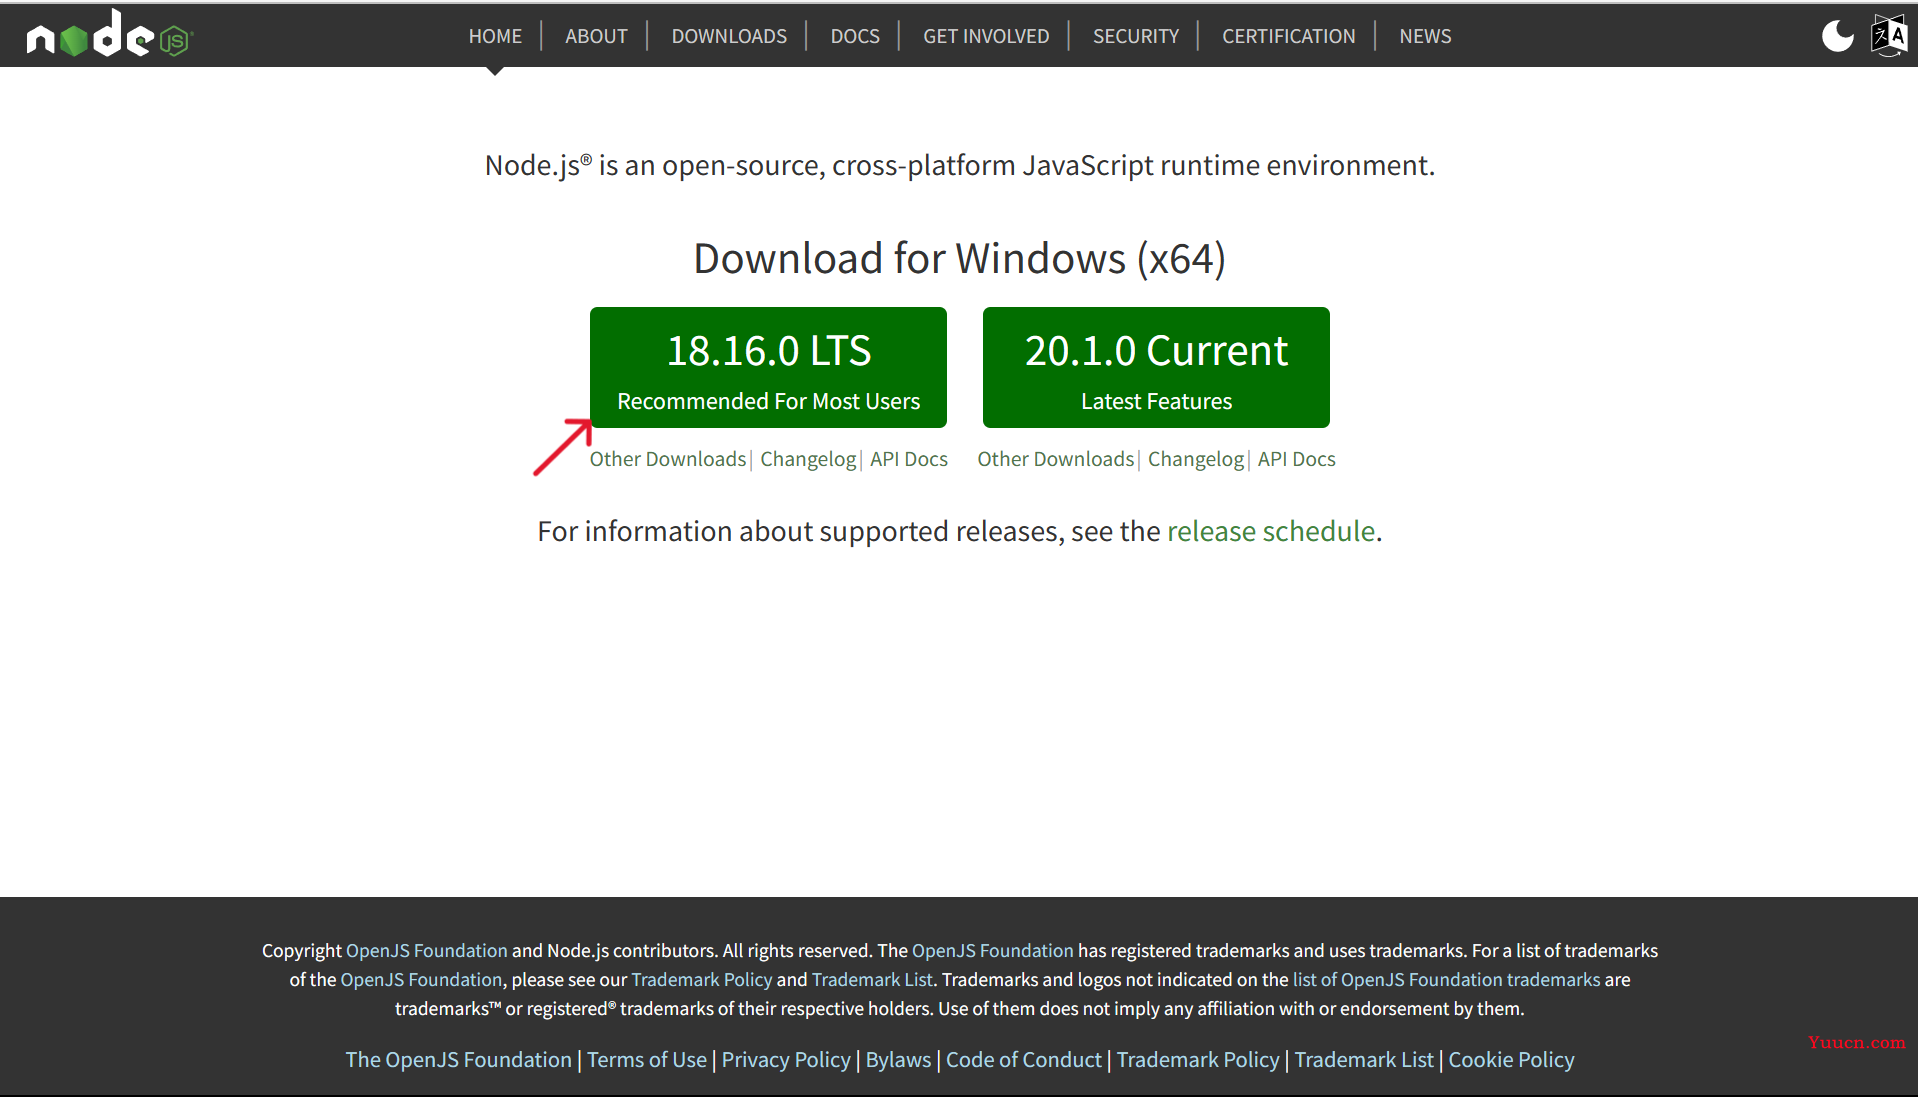Open Other Downloads under Current
The width and height of the screenshot is (1918, 1097).
point(1056,459)
